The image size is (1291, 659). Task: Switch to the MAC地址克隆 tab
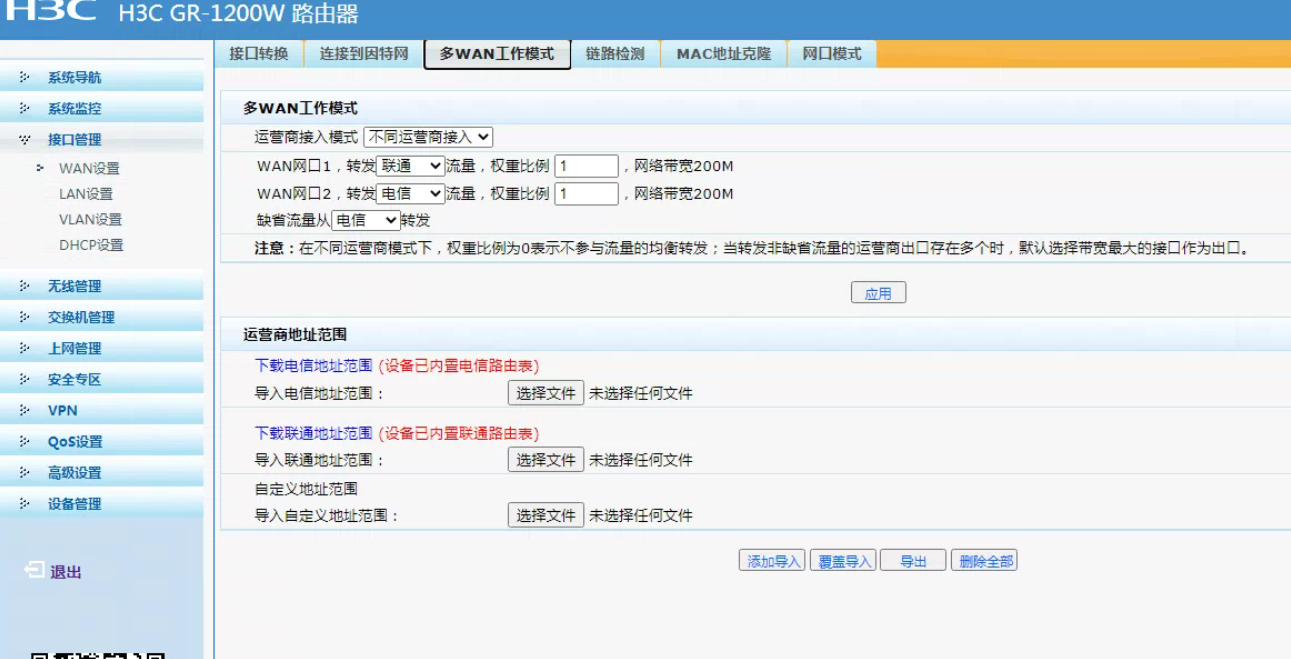coord(724,54)
